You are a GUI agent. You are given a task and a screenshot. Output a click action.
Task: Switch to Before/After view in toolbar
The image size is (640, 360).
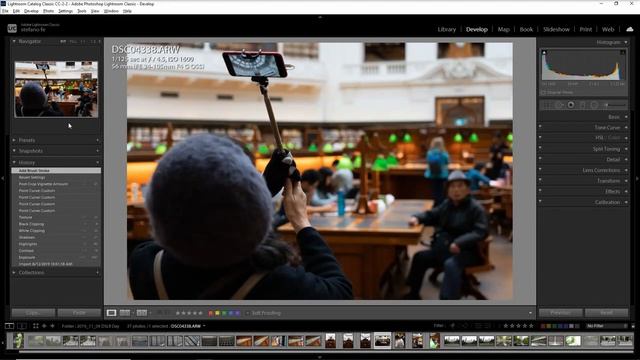[x=142, y=313]
